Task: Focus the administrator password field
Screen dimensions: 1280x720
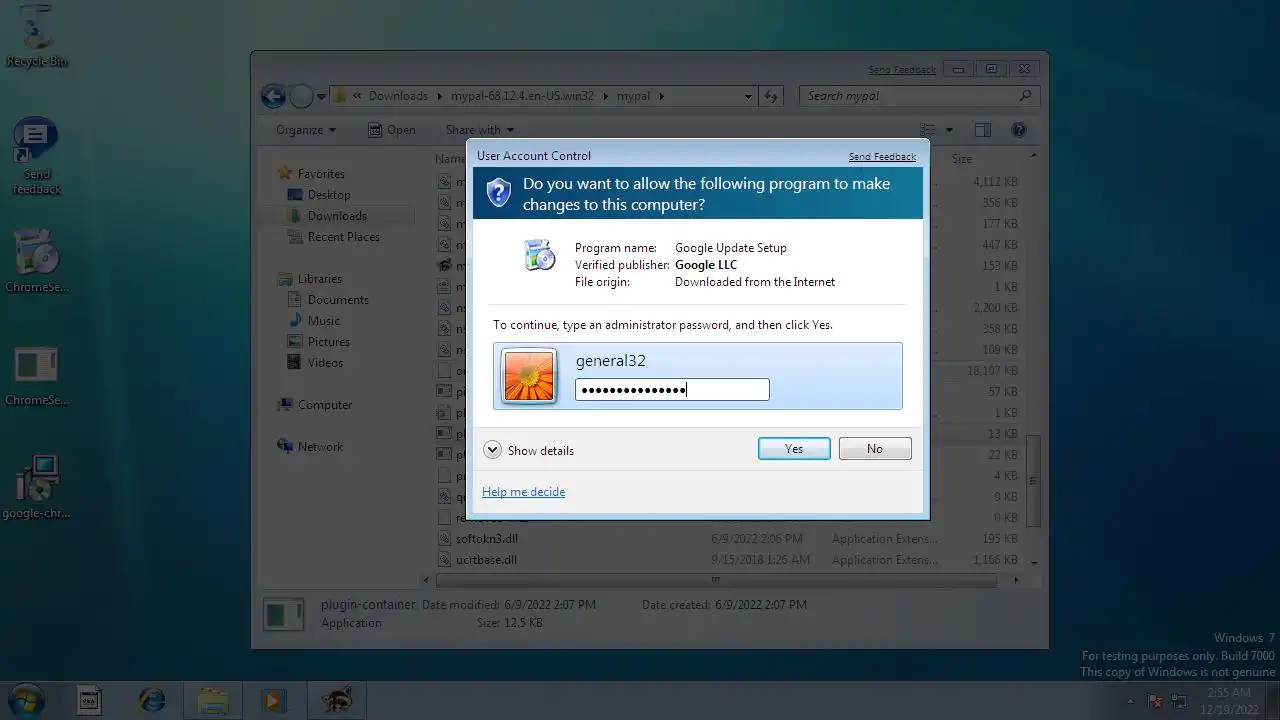Action: click(672, 390)
